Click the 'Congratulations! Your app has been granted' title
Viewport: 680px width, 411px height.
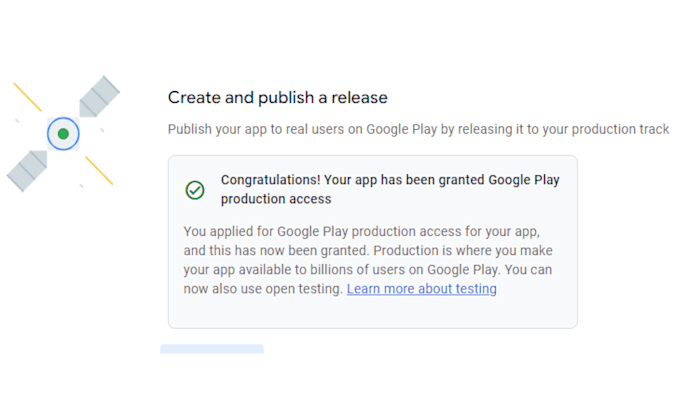pyautogui.click(x=390, y=189)
